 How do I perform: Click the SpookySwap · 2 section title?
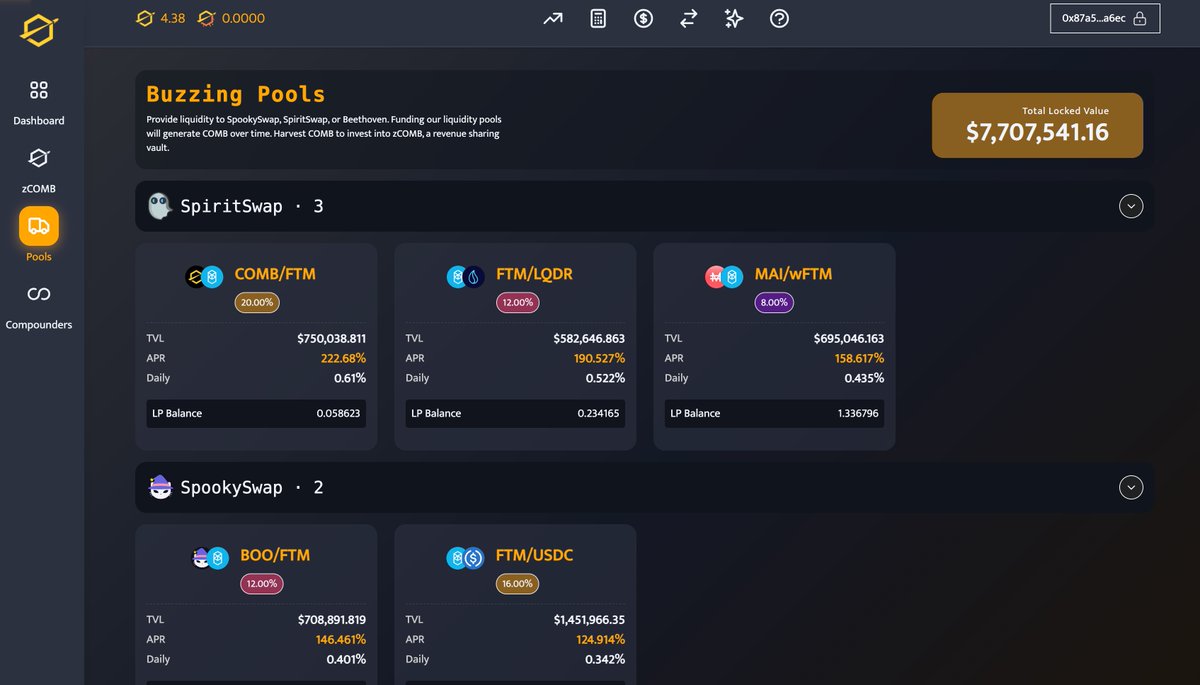(x=252, y=488)
